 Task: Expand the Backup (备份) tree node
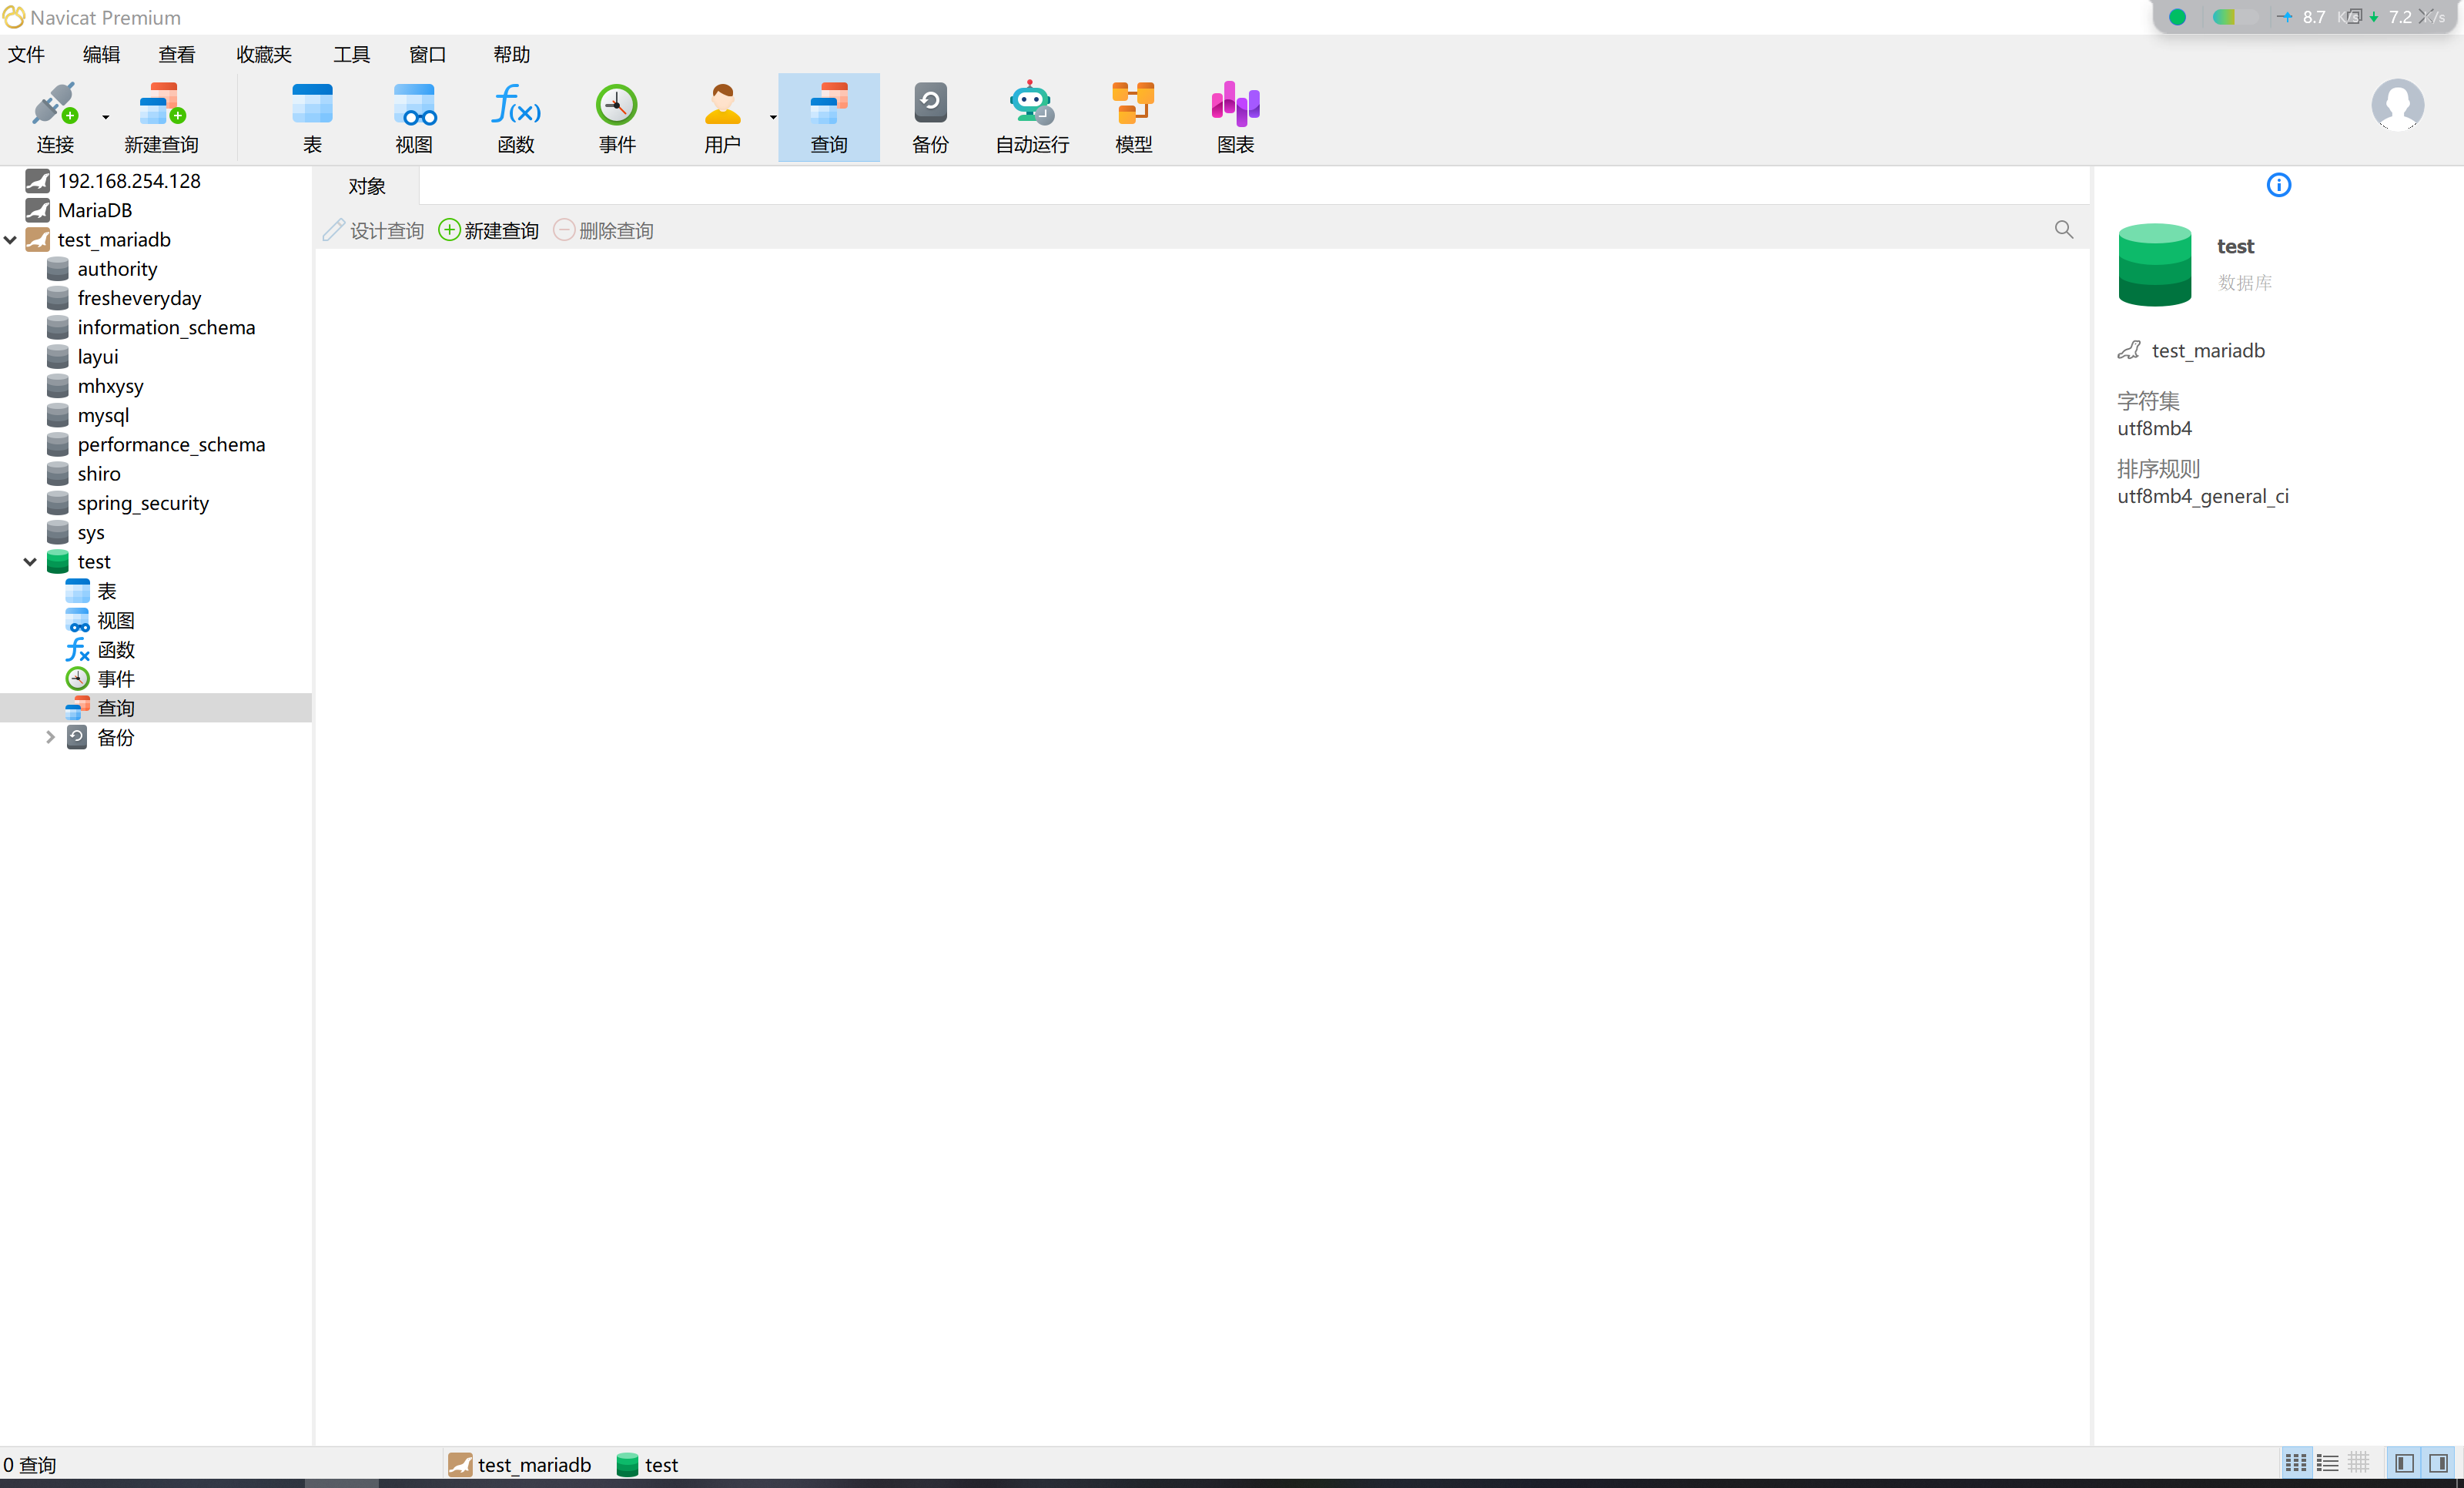(x=50, y=737)
